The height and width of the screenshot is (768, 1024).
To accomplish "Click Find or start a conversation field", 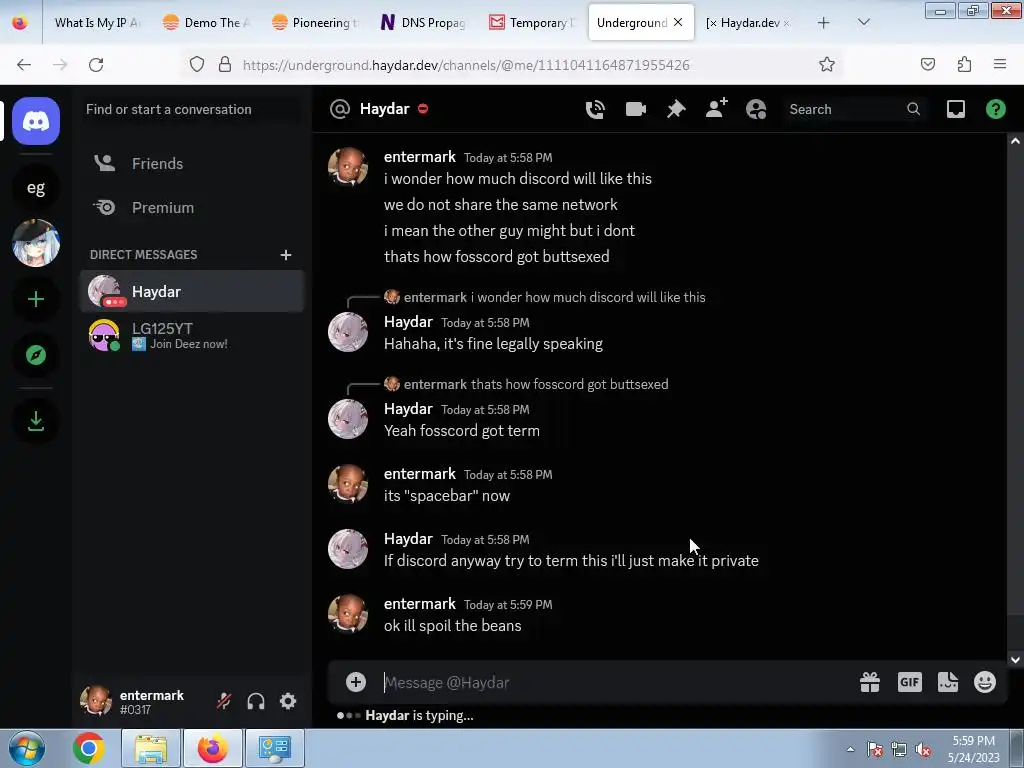I will 192,109.
